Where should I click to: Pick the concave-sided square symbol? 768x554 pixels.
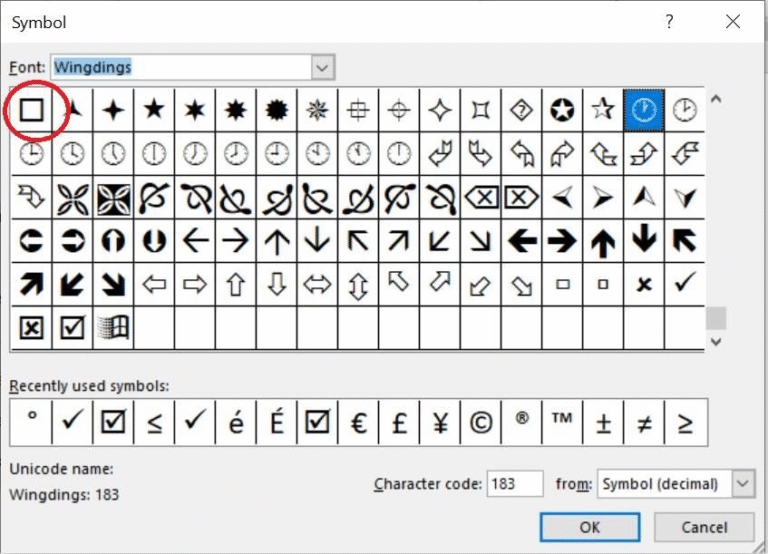[x=480, y=110]
